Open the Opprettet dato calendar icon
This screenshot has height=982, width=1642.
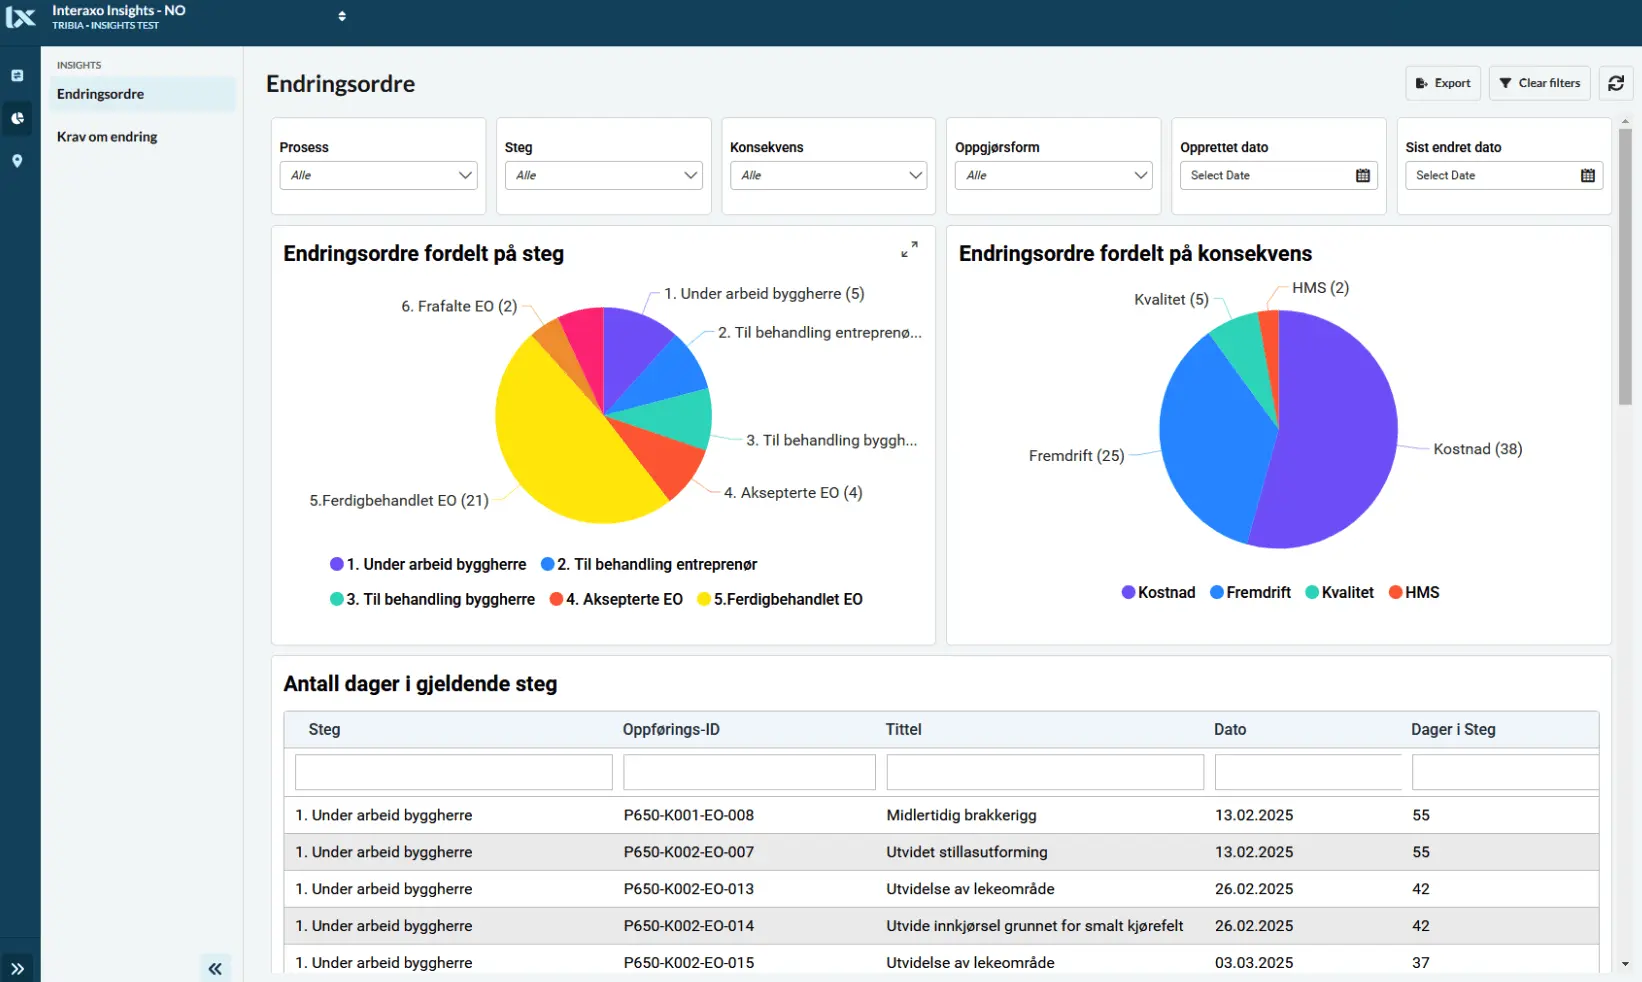[x=1362, y=176]
